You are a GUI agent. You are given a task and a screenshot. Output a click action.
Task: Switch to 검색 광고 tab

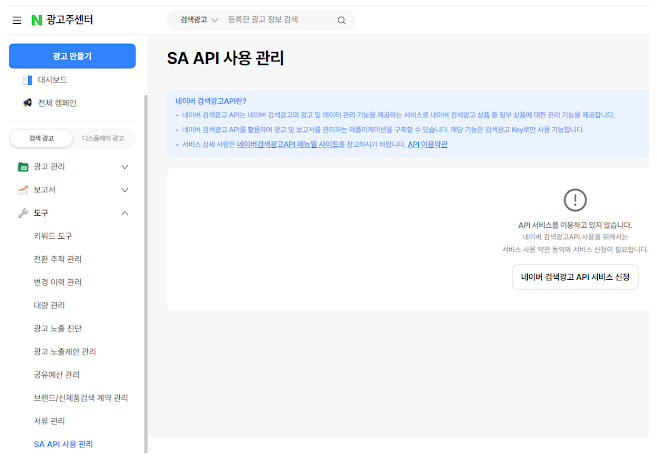41,138
